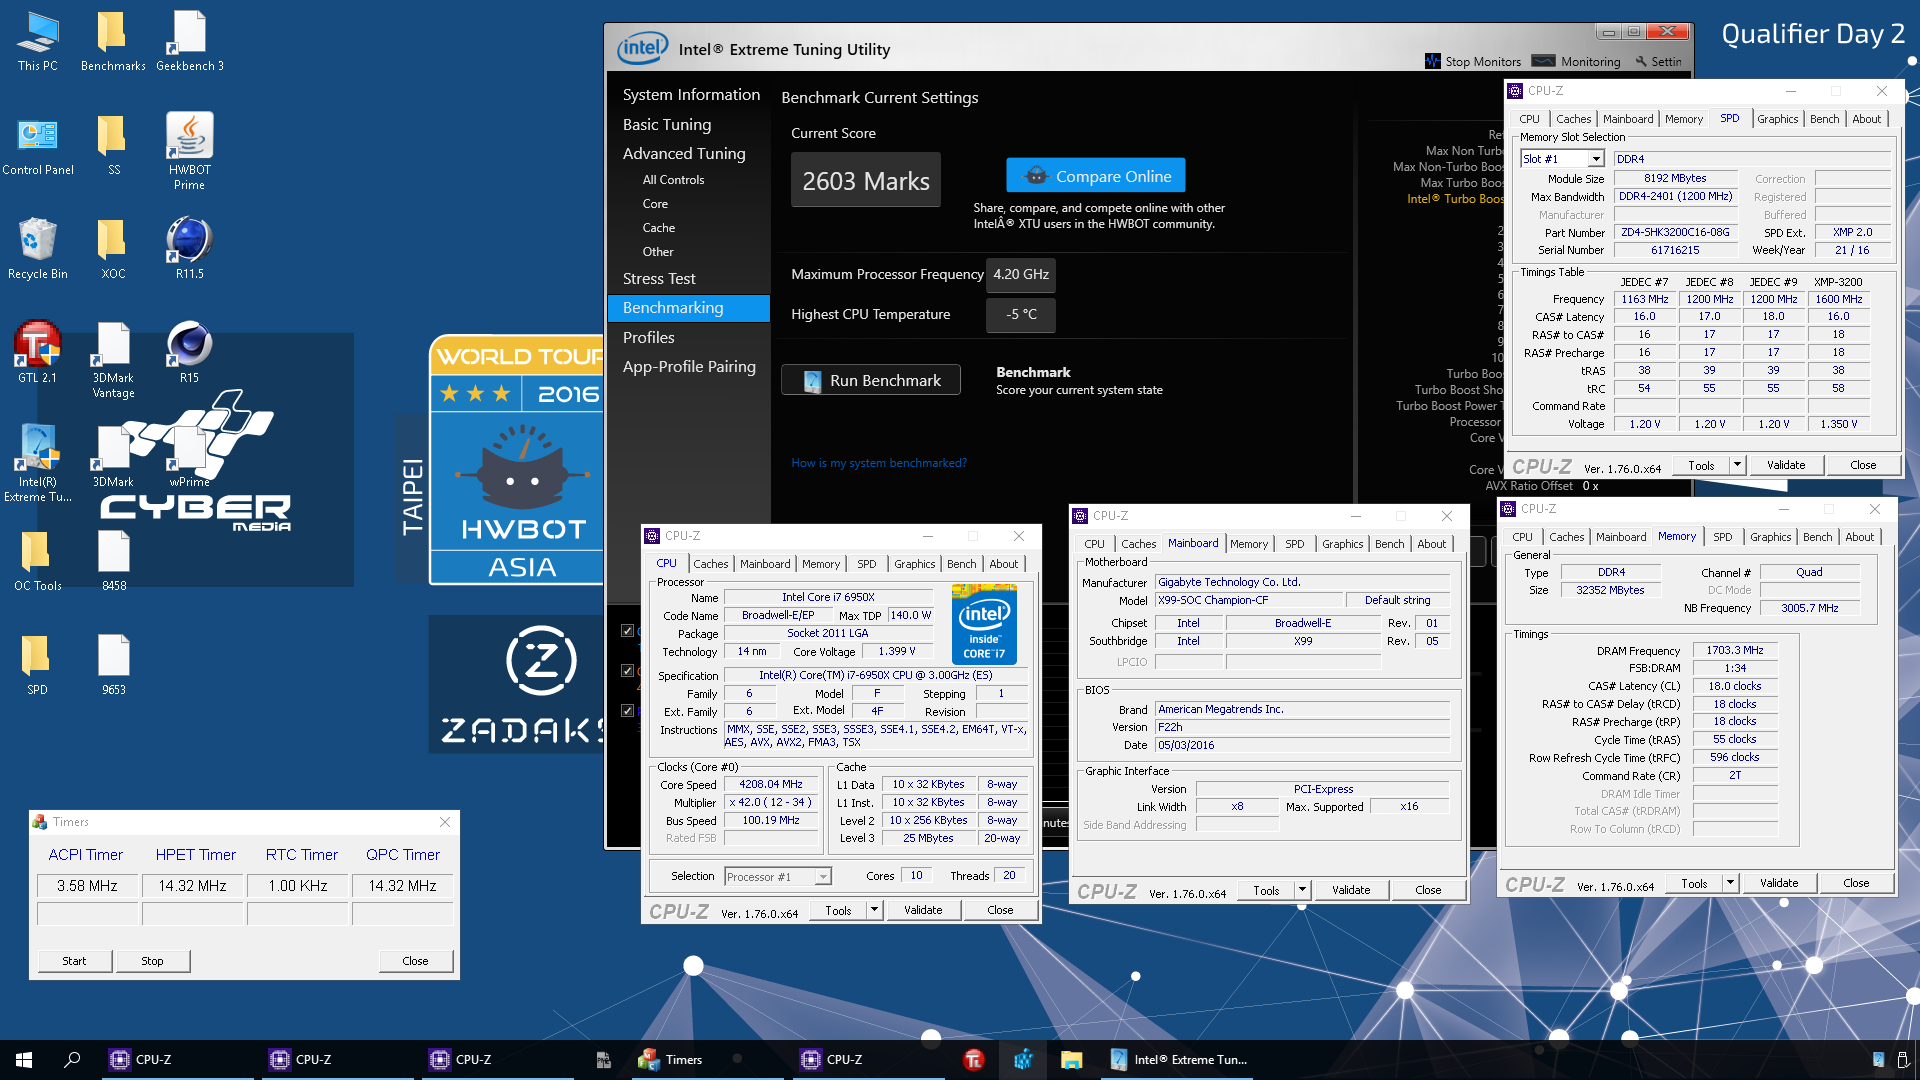
Task: Toggle the second checkbox behind CPU-Z window
Action: [627, 671]
